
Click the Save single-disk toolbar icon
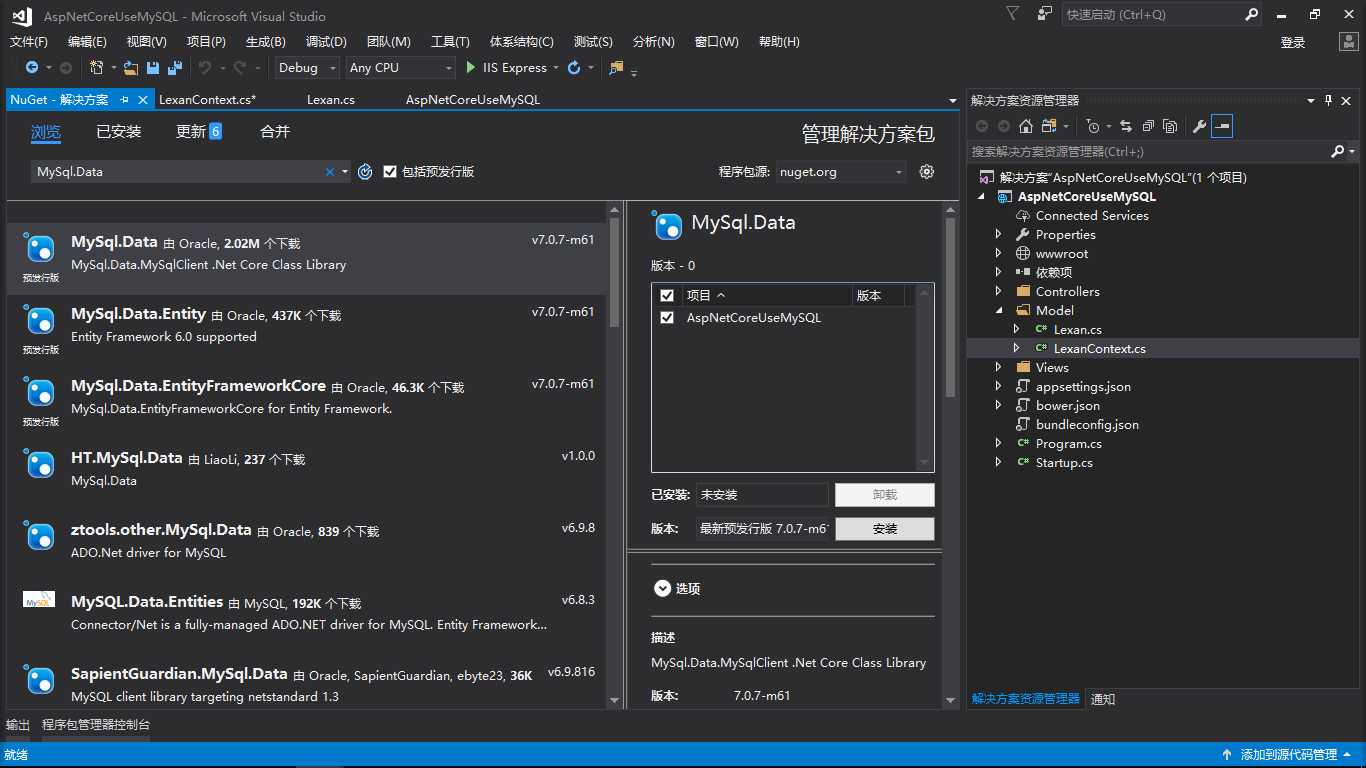[153, 68]
